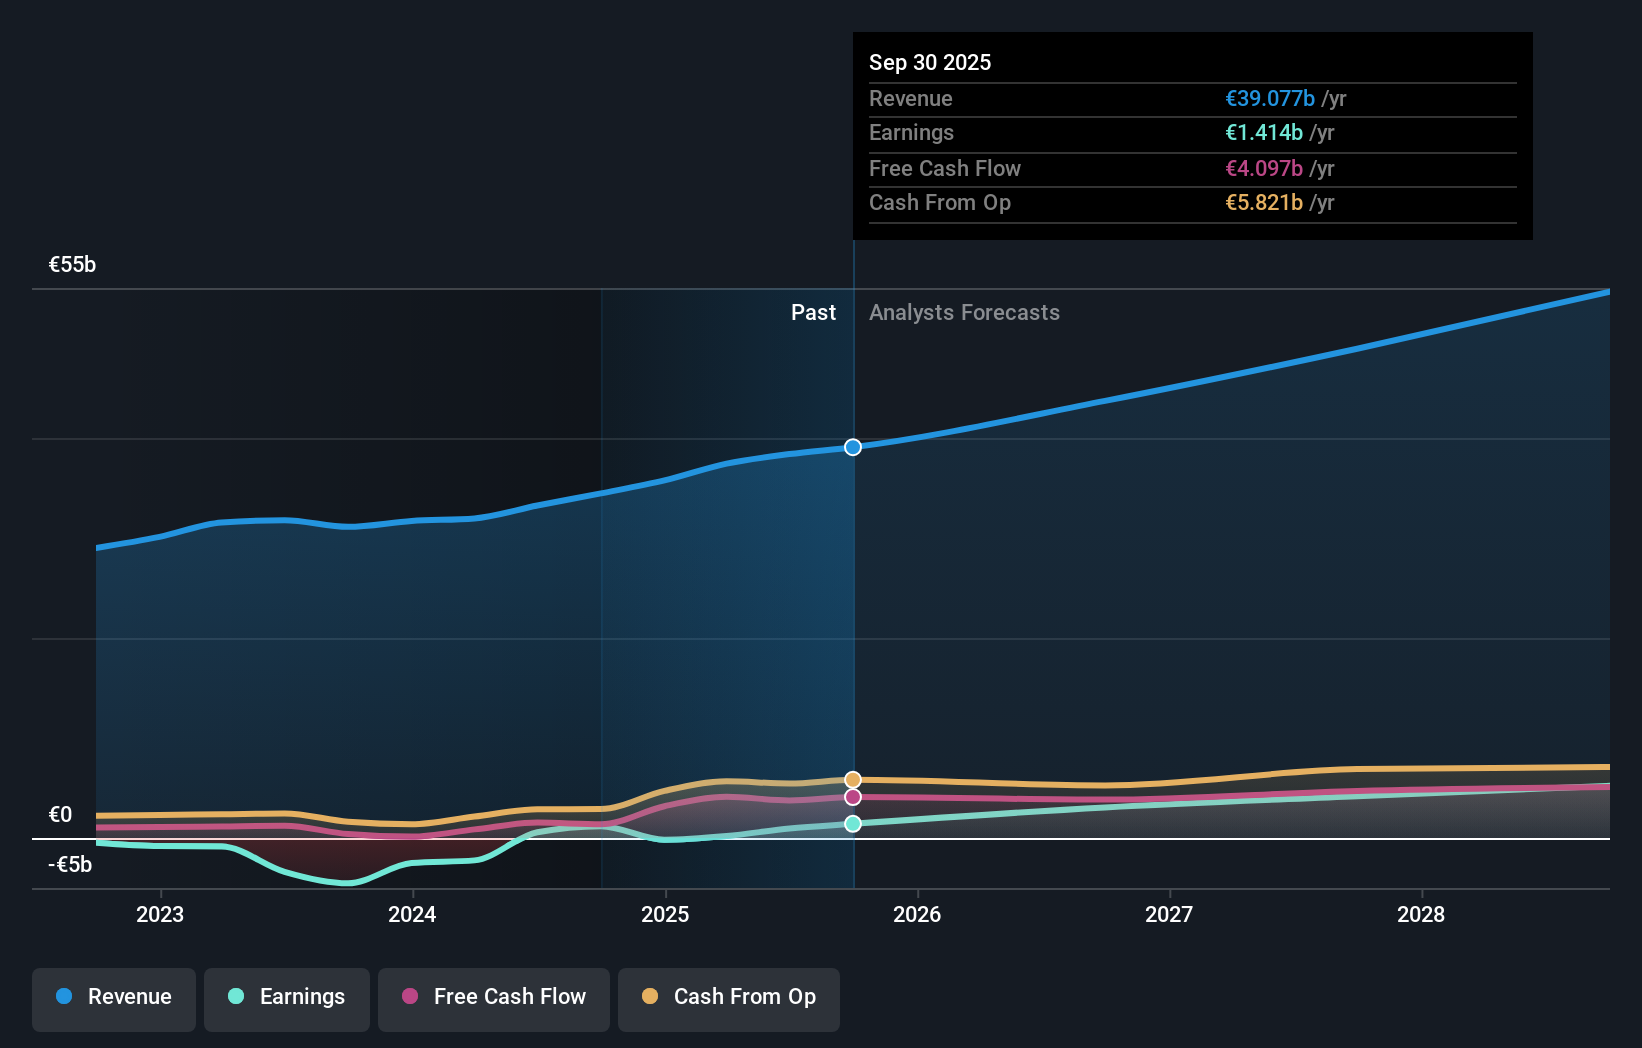Click the €39.077b Revenue value in the tooltip

1269,98
